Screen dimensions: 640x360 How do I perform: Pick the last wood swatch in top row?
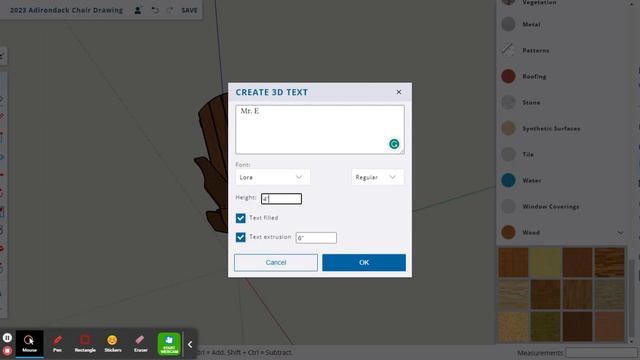609,262
